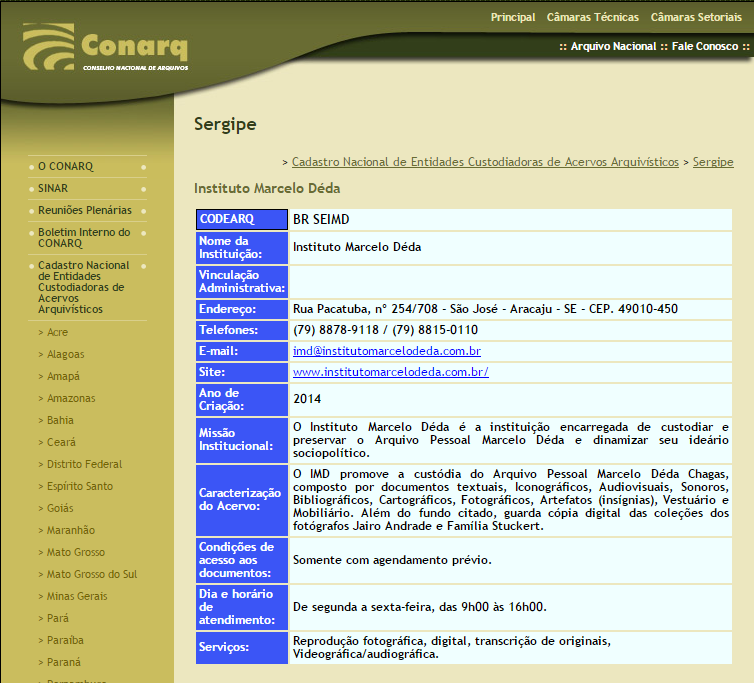This screenshot has height=683, width=754.
Task: Click the 2014 creation year value
Action: 307,399
